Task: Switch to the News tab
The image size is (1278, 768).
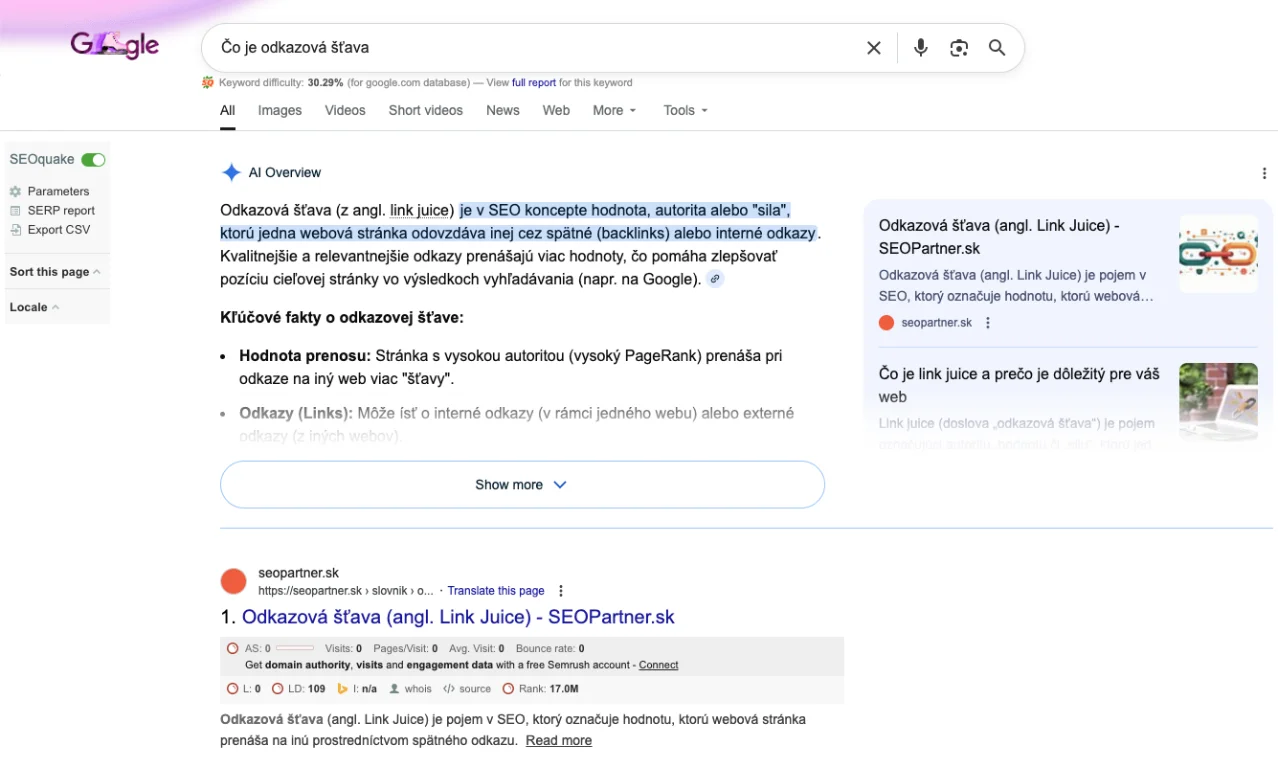Action: 502,111
